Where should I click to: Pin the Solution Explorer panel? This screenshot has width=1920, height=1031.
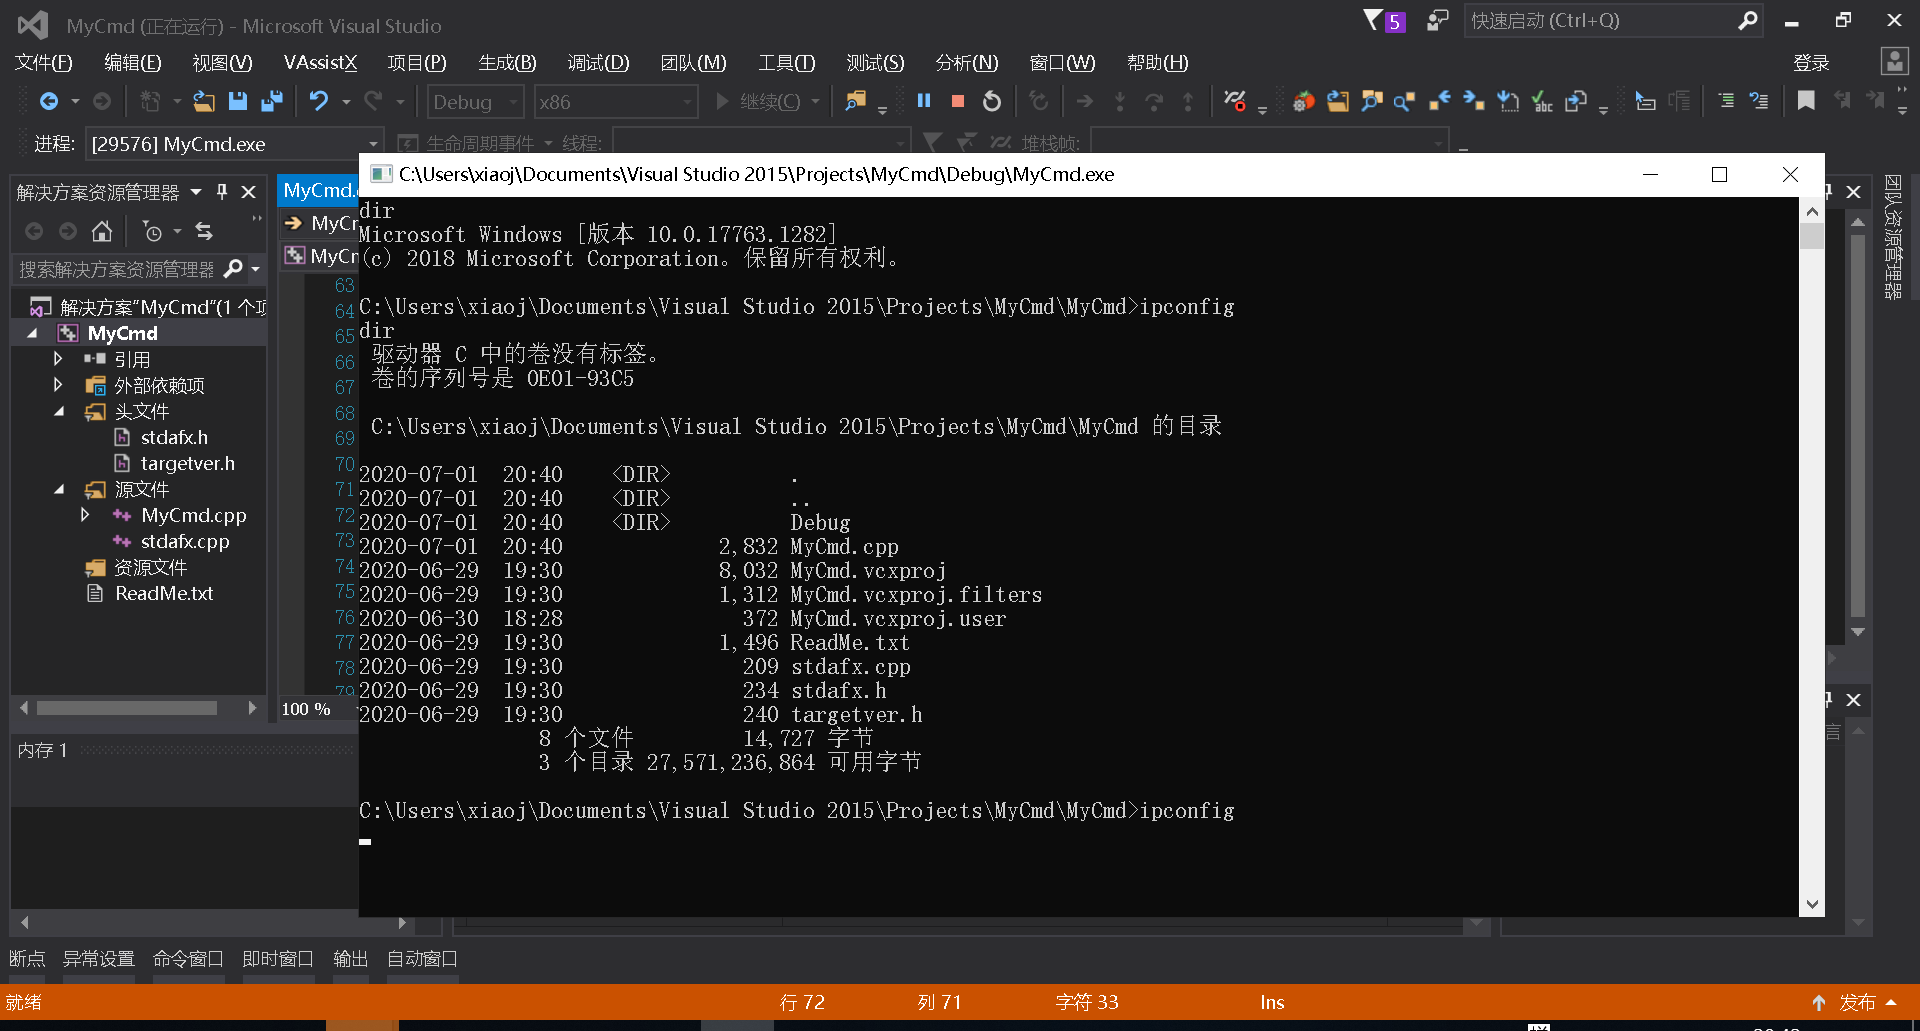point(222,192)
